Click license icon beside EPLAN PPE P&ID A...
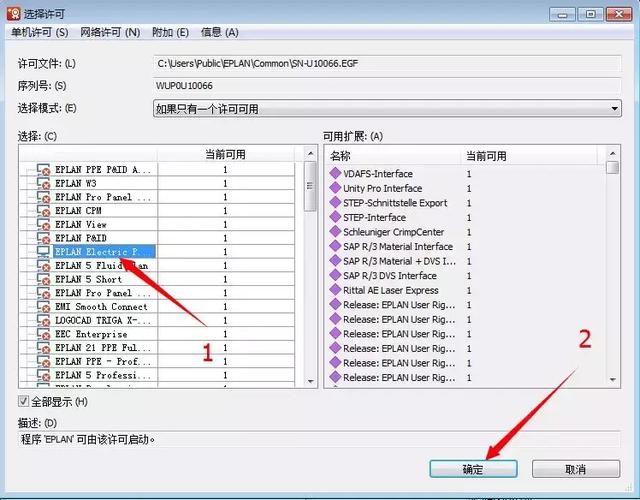The height and width of the screenshot is (500, 640). click(x=44, y=169)
